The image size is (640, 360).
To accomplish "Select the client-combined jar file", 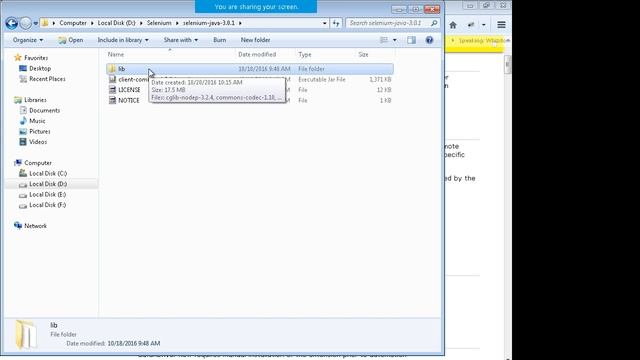I will 133,80.
